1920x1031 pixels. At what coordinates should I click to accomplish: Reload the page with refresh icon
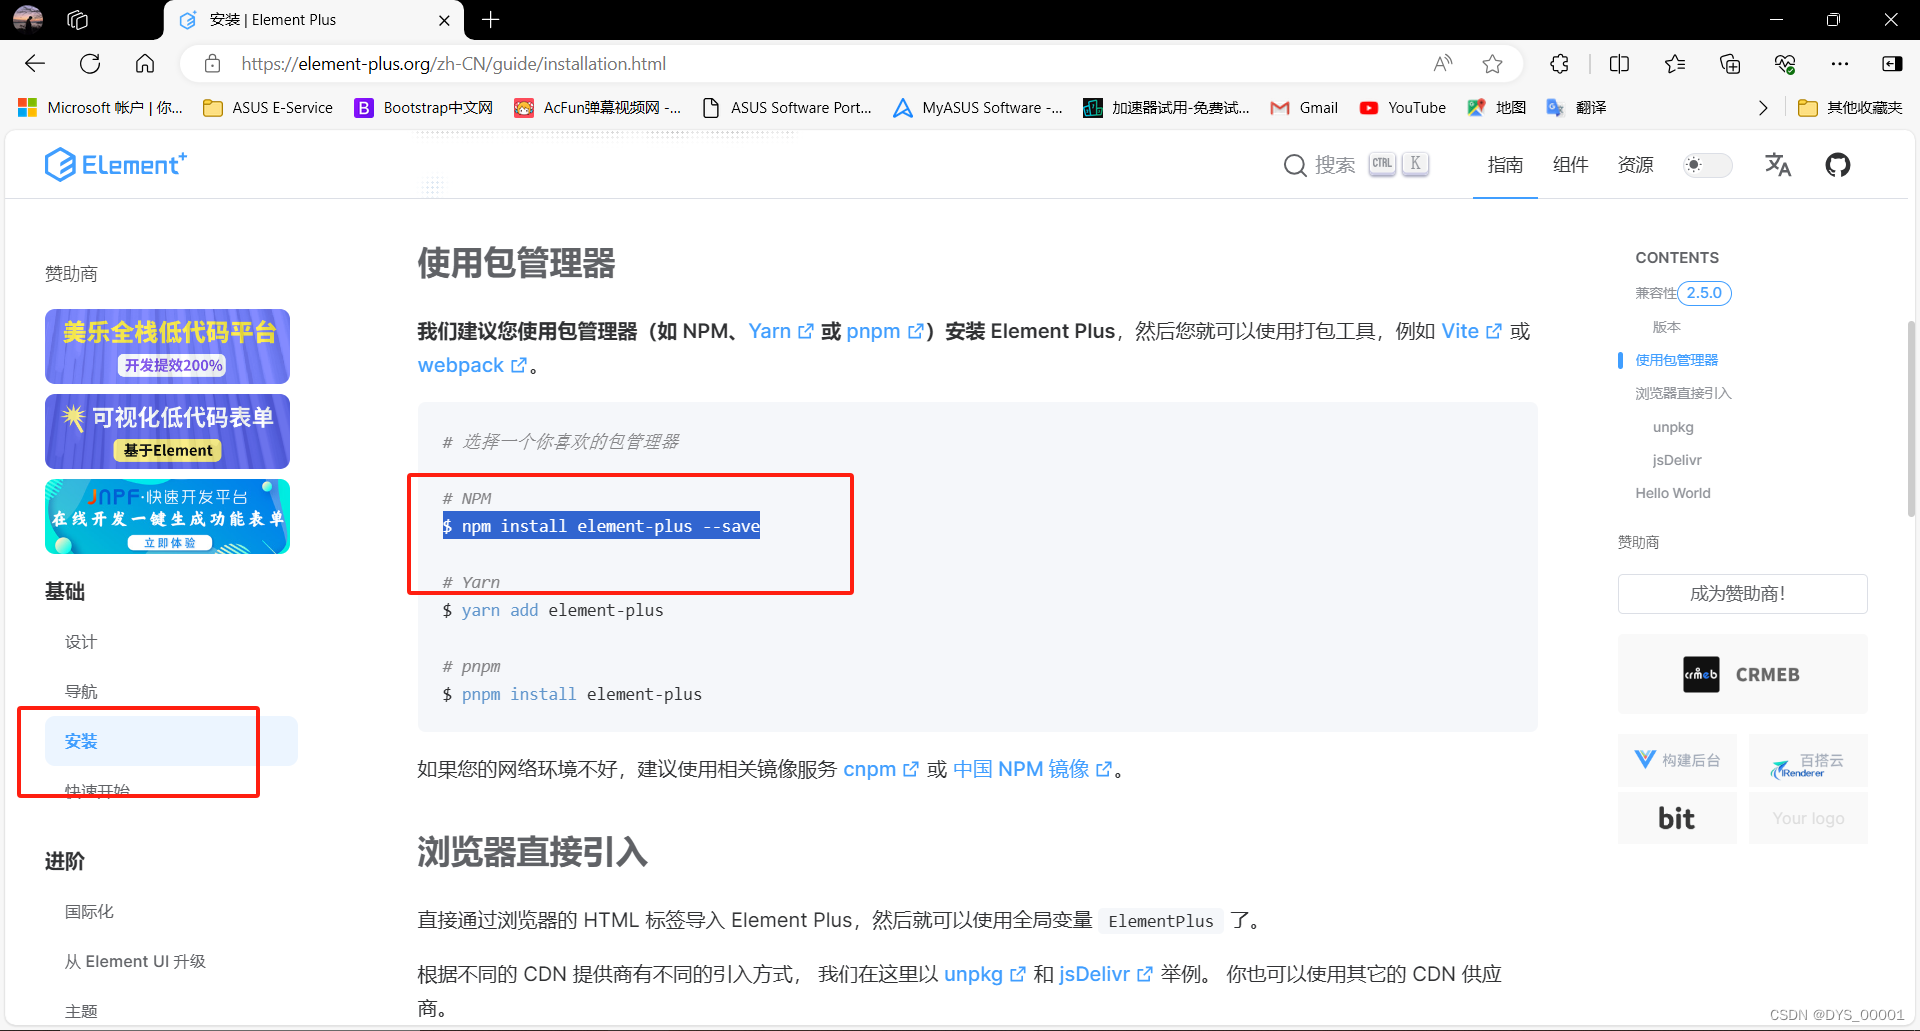pos(90,64)
